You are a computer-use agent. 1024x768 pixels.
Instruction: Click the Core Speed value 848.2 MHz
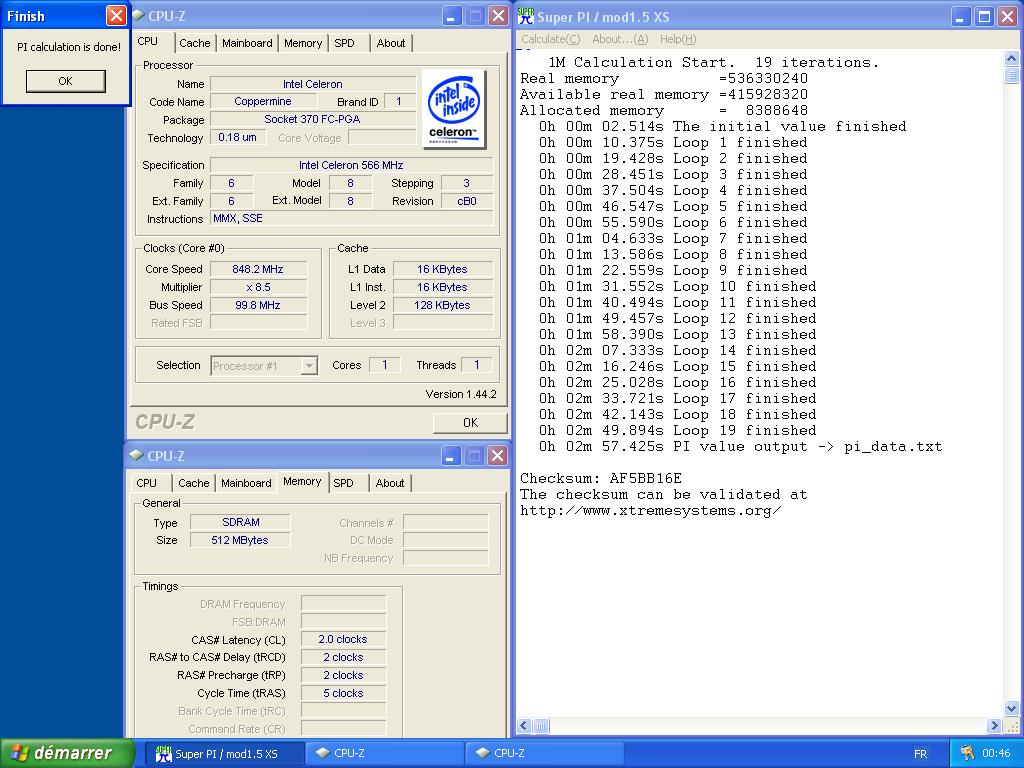(258, 269)
